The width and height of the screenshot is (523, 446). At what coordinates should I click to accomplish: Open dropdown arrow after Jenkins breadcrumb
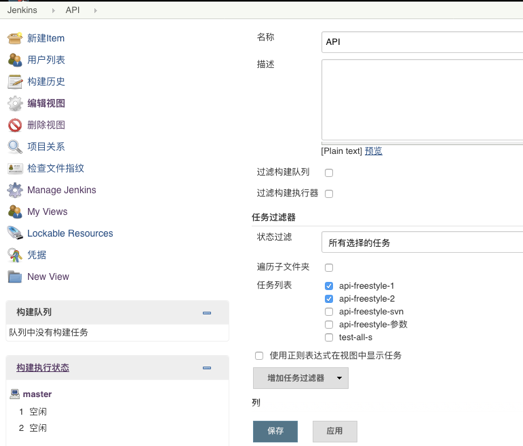click(x=53, y=10)
